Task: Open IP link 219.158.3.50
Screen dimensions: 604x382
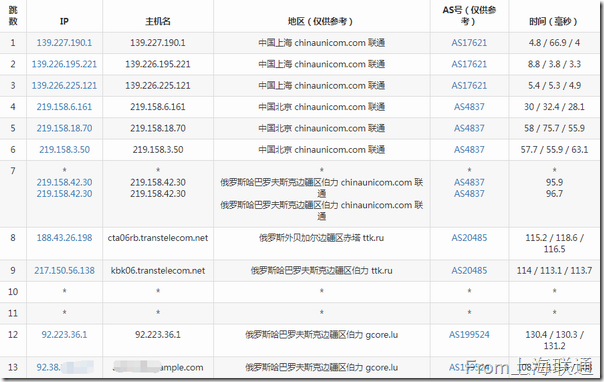Action: pos(64,149)
